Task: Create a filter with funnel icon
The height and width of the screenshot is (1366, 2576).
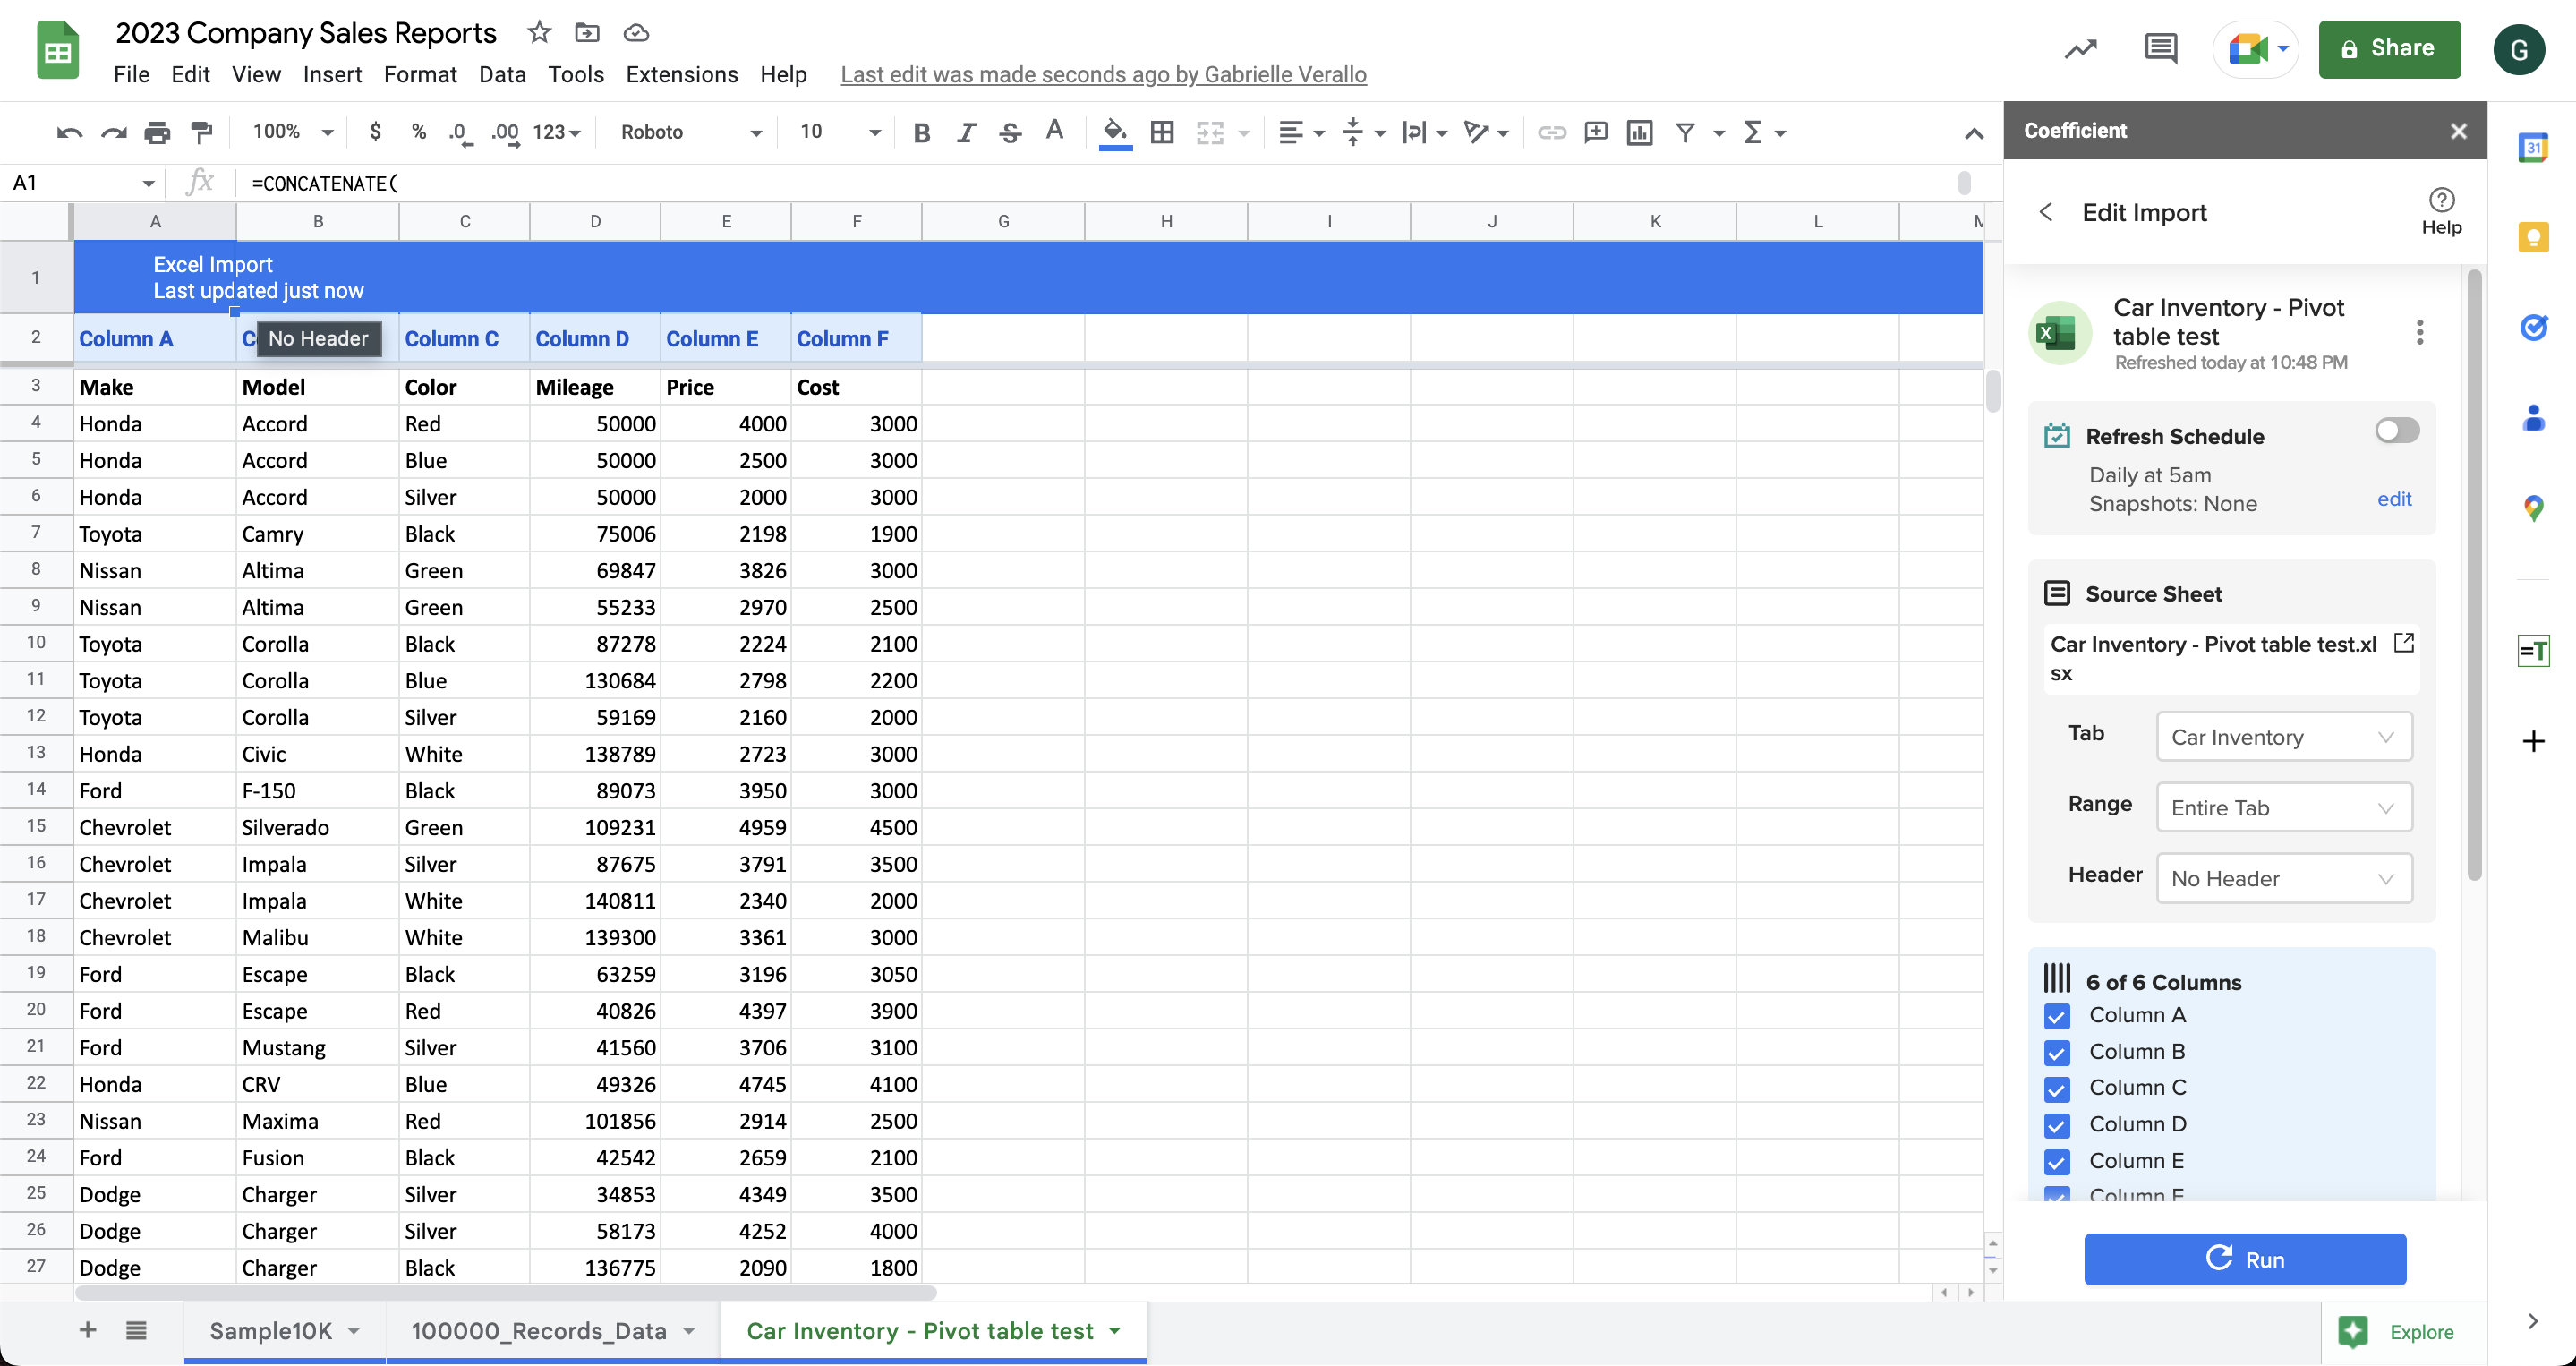Action: click(1685, 132)
